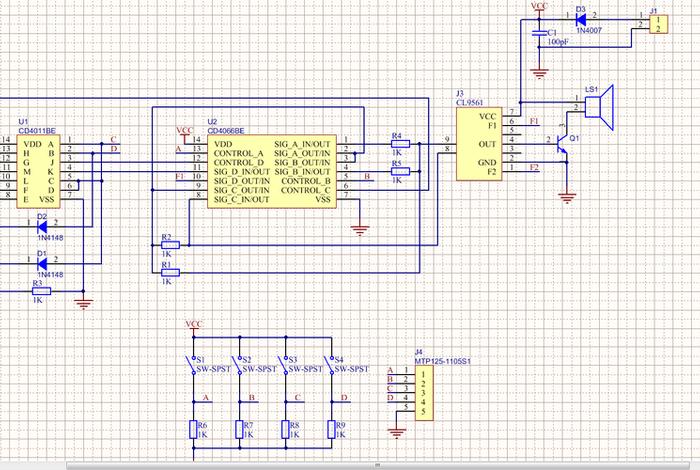700x470 pixels.
Task: Click net label C below switch S3
Action: click(x=298, y=397)
